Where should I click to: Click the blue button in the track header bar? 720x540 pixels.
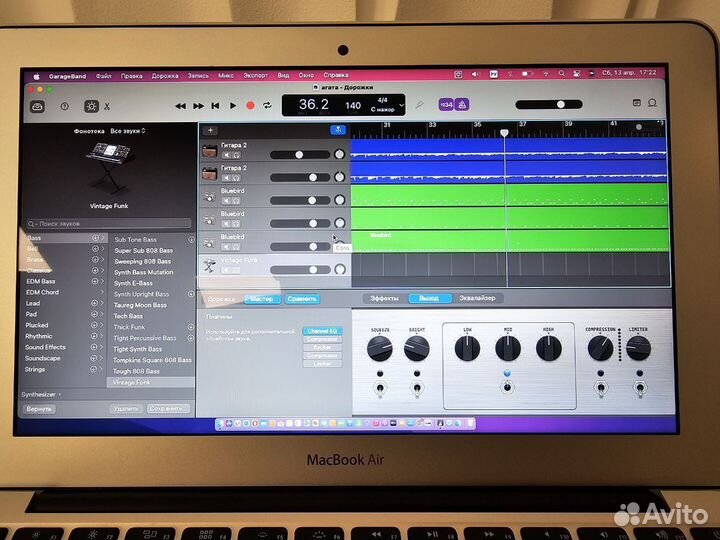tap(338, 130)
